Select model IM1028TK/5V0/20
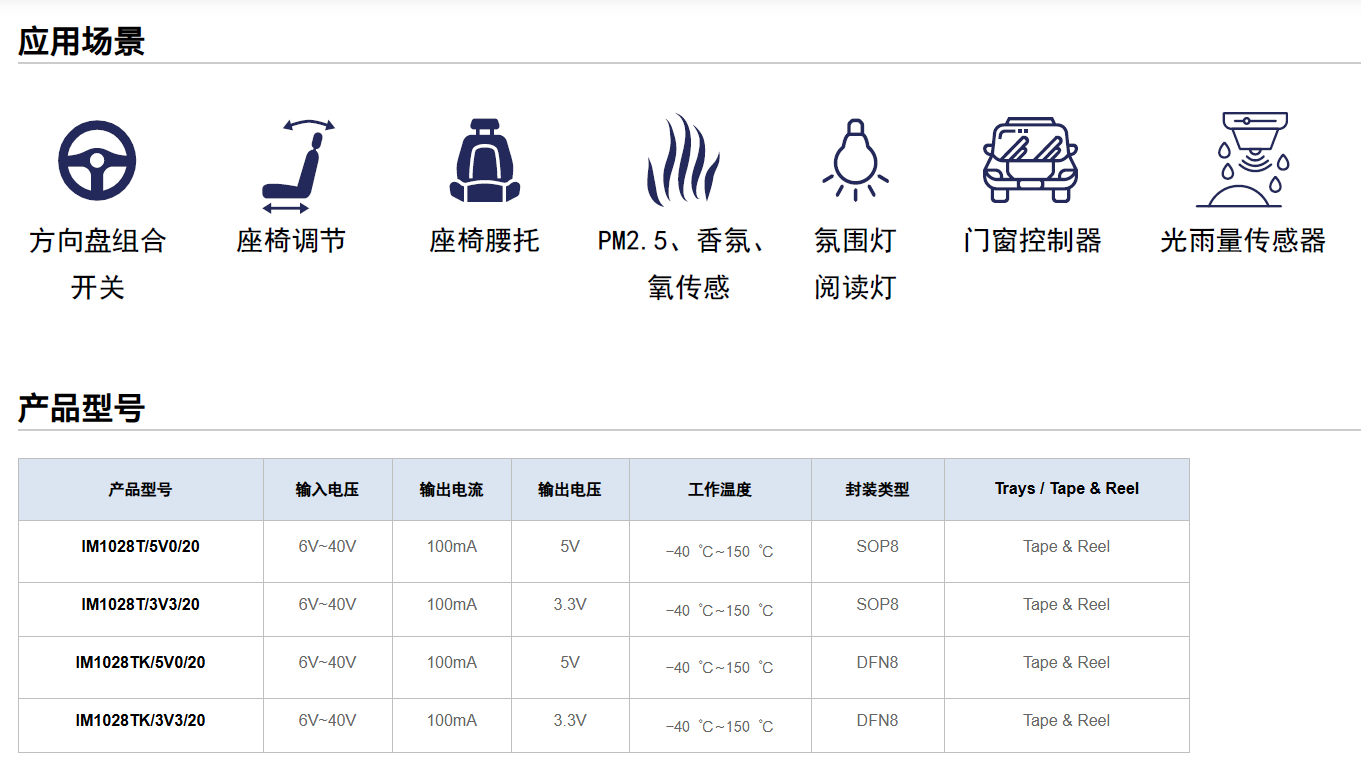This screenshot has width=1361, height=772. [x=140, y=663]
